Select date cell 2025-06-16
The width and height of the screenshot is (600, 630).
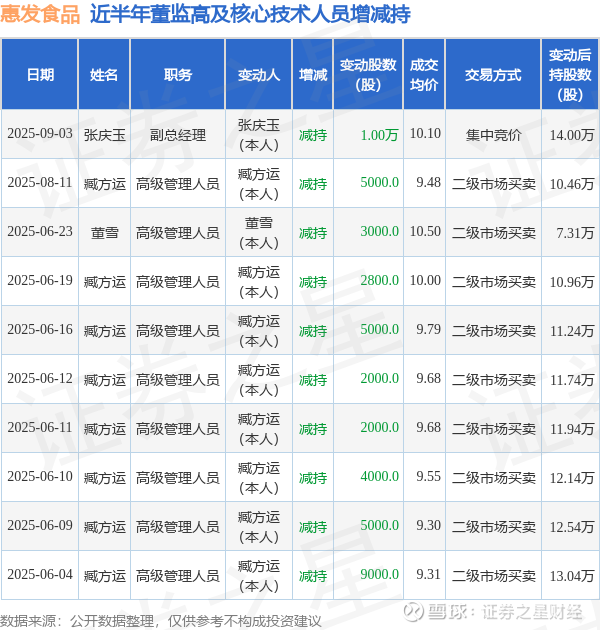click(40, 330)
